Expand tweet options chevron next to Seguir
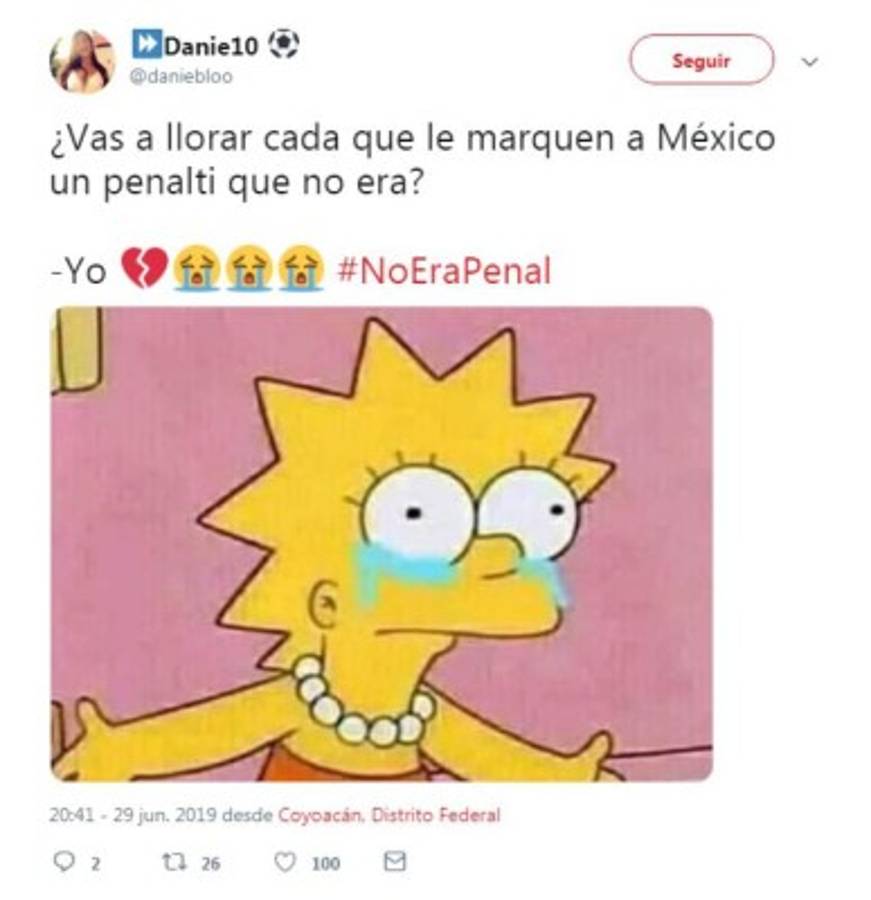 (x=810, y=61)
